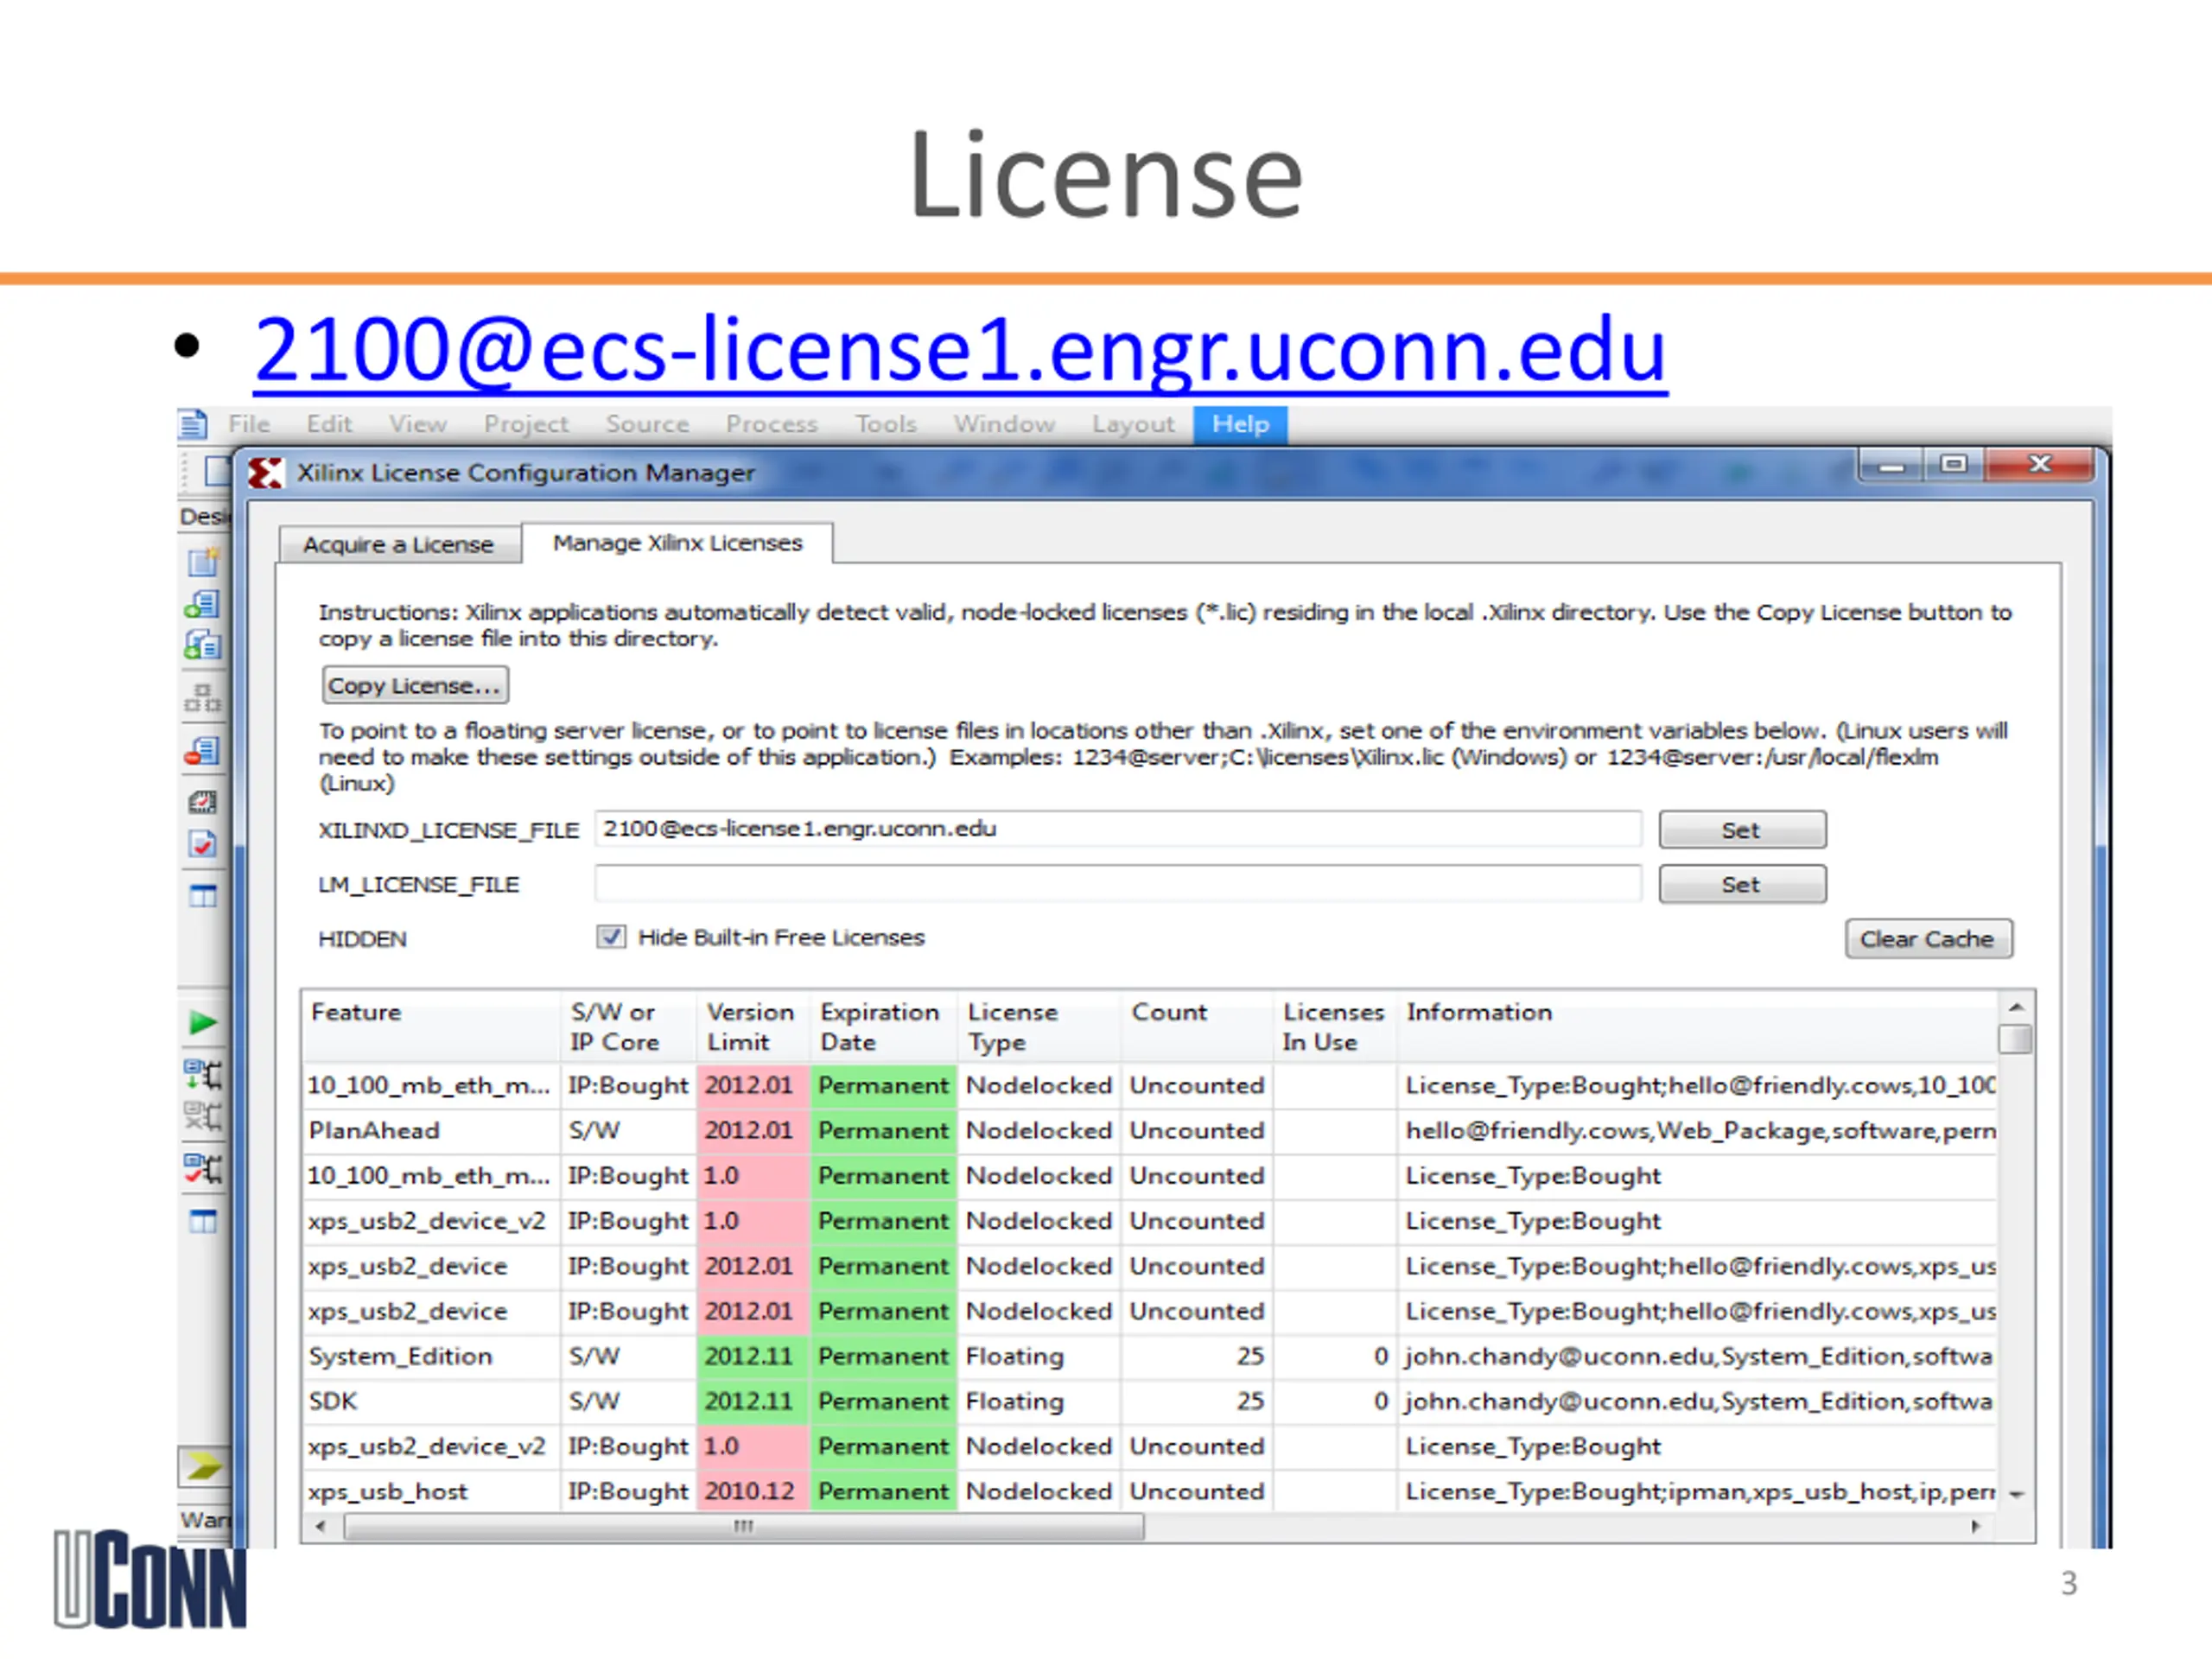Click the Licenses In Use column header
Viewport: 2212px width, 1659px height.
(1334, 1026)
